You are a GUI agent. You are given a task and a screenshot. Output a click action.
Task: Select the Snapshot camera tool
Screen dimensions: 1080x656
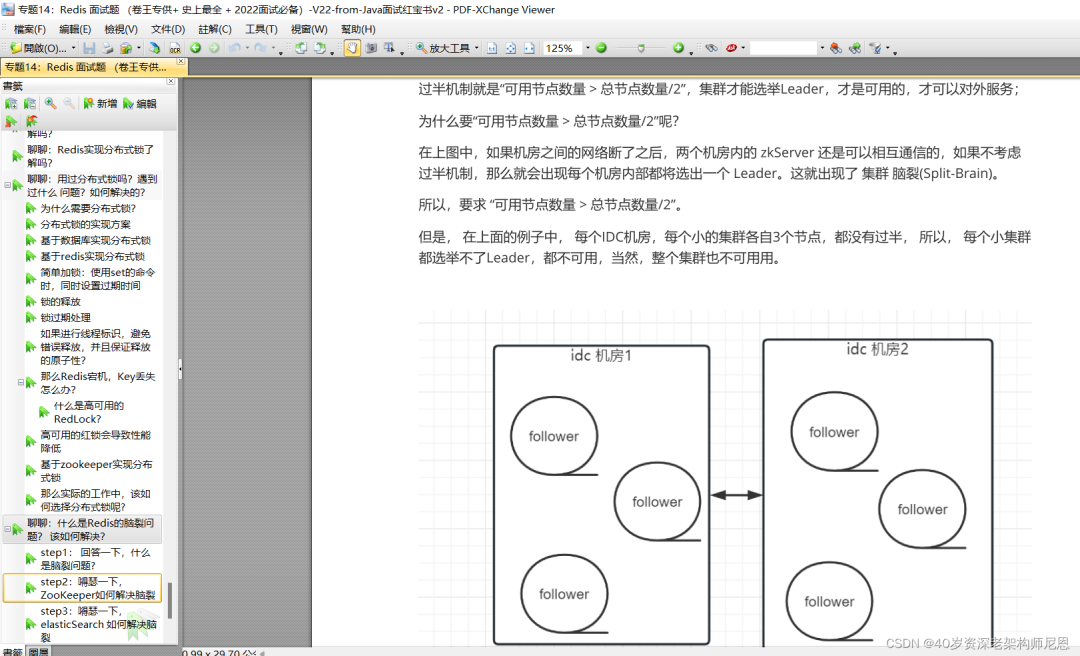click(x=371, y=48)
